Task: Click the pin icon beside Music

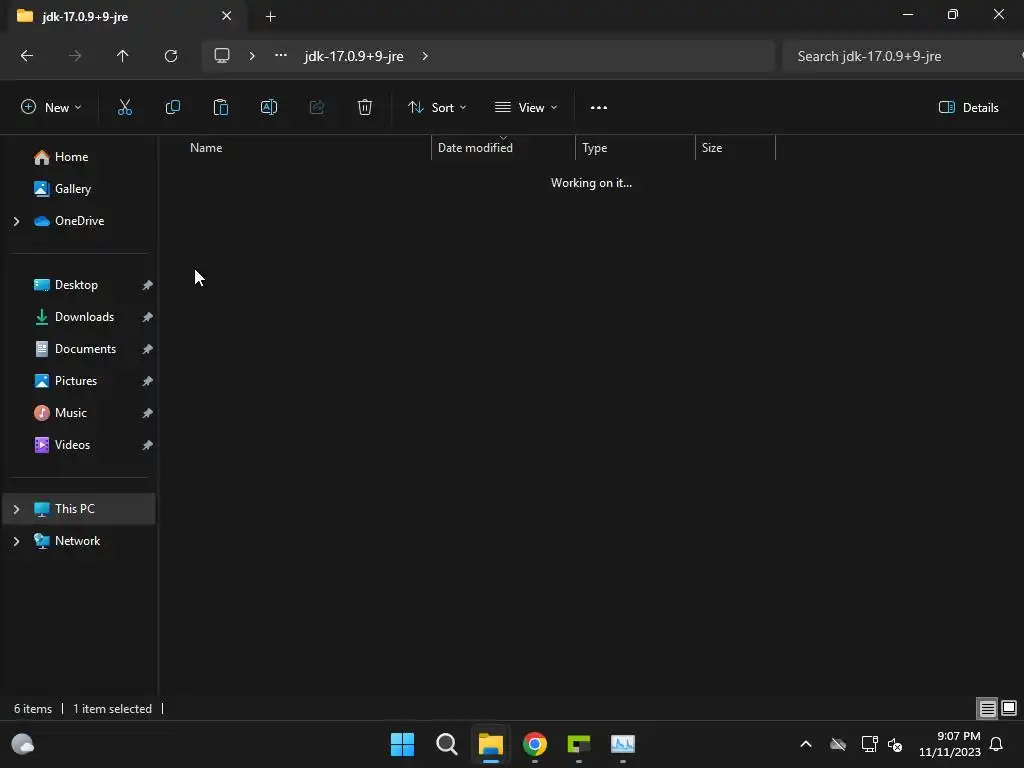Action: click(x=148, y=413)
